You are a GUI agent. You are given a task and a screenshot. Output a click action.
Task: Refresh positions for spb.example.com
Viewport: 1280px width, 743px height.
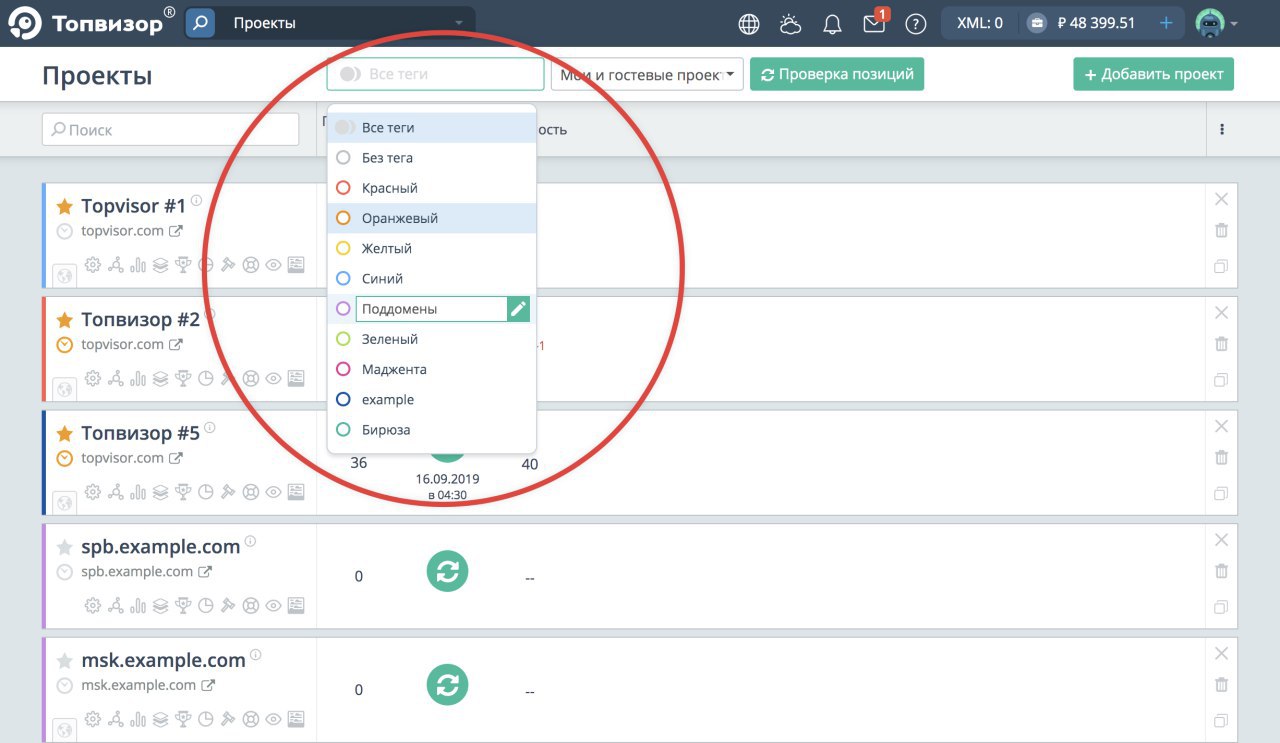pos(447,572)
